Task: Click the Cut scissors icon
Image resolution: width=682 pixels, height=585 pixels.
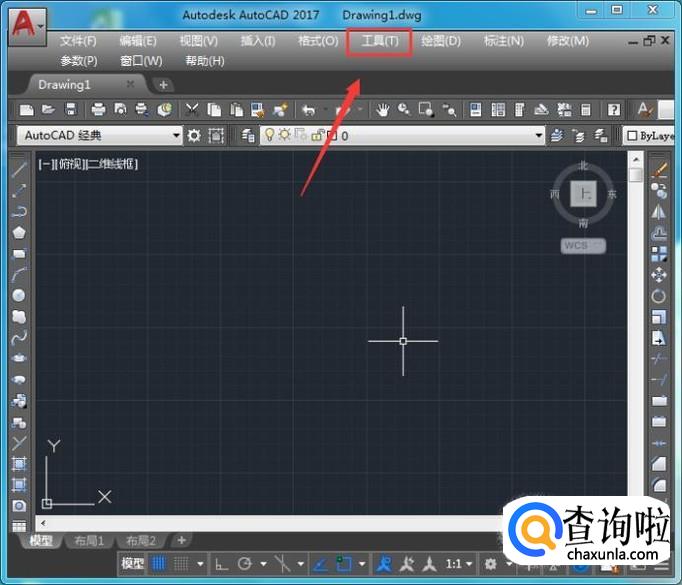Action: pyautogui.click(x=192, y=110)
